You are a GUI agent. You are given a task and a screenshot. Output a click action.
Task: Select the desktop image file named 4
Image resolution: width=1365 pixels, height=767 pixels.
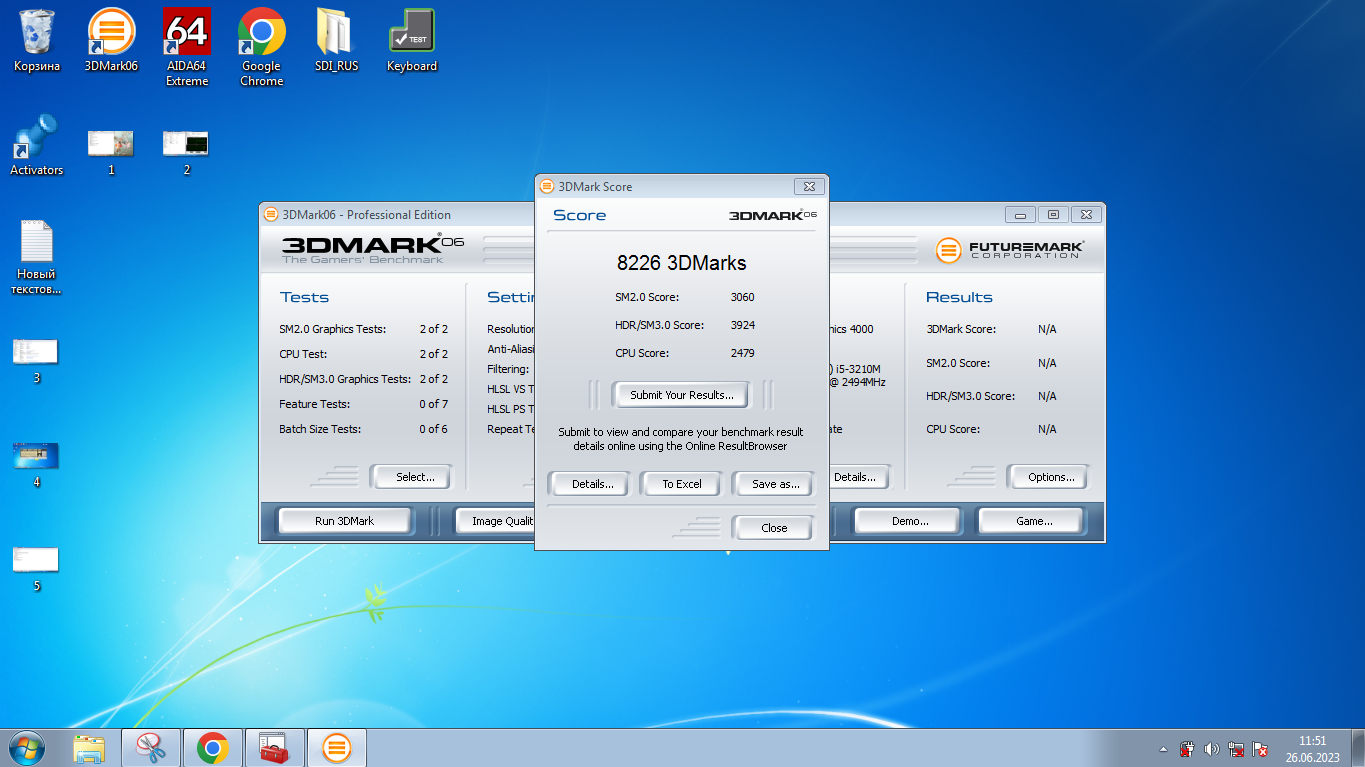tap(36, 464)
